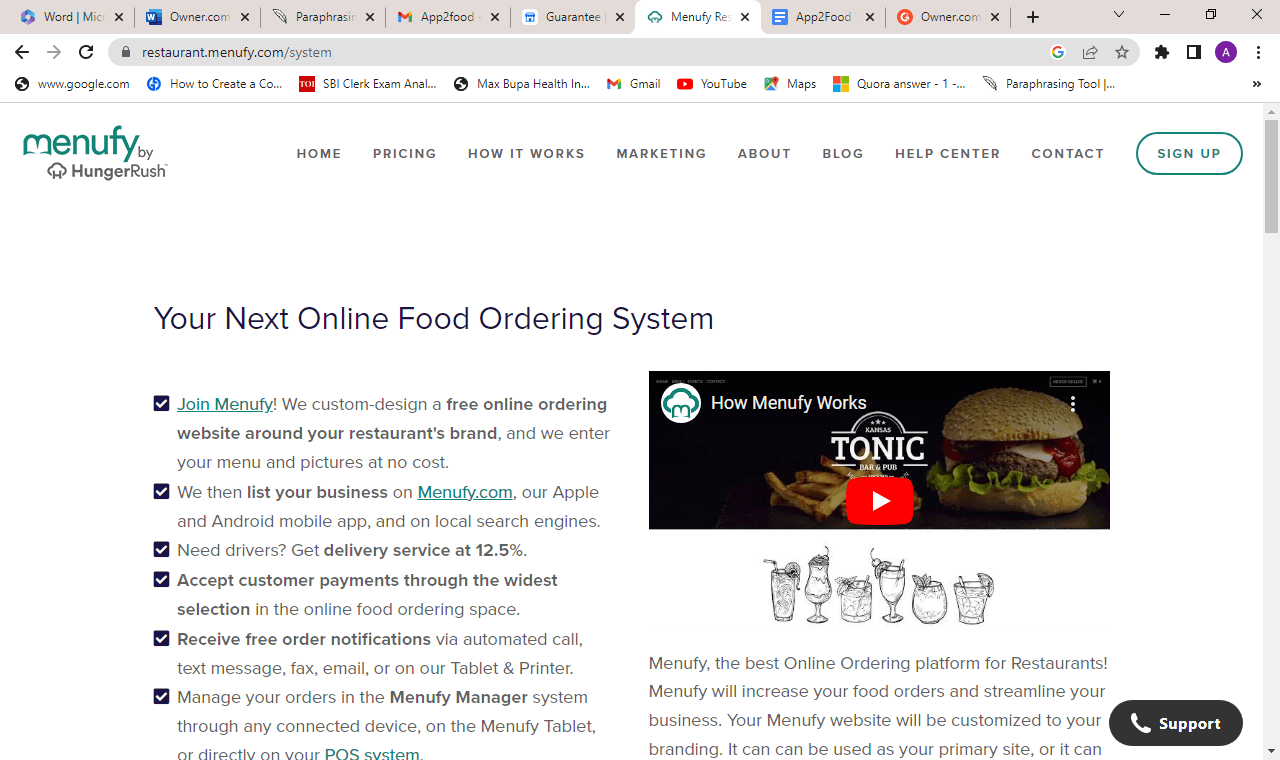
Task: Click the share page icon
Action: tap(1090, 52)
